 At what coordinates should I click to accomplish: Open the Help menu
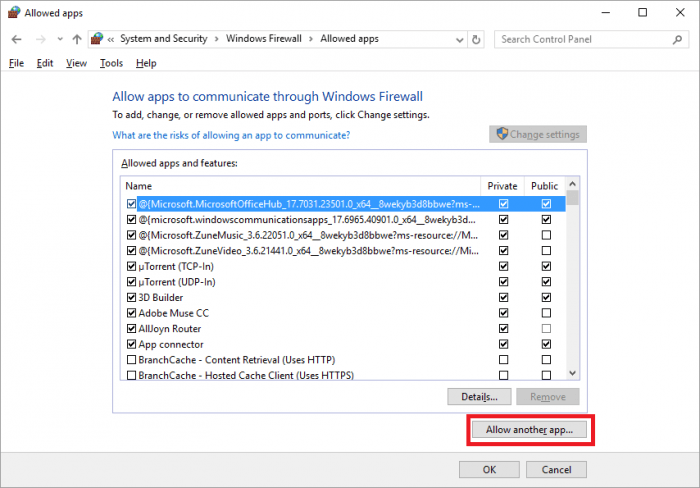146,63
